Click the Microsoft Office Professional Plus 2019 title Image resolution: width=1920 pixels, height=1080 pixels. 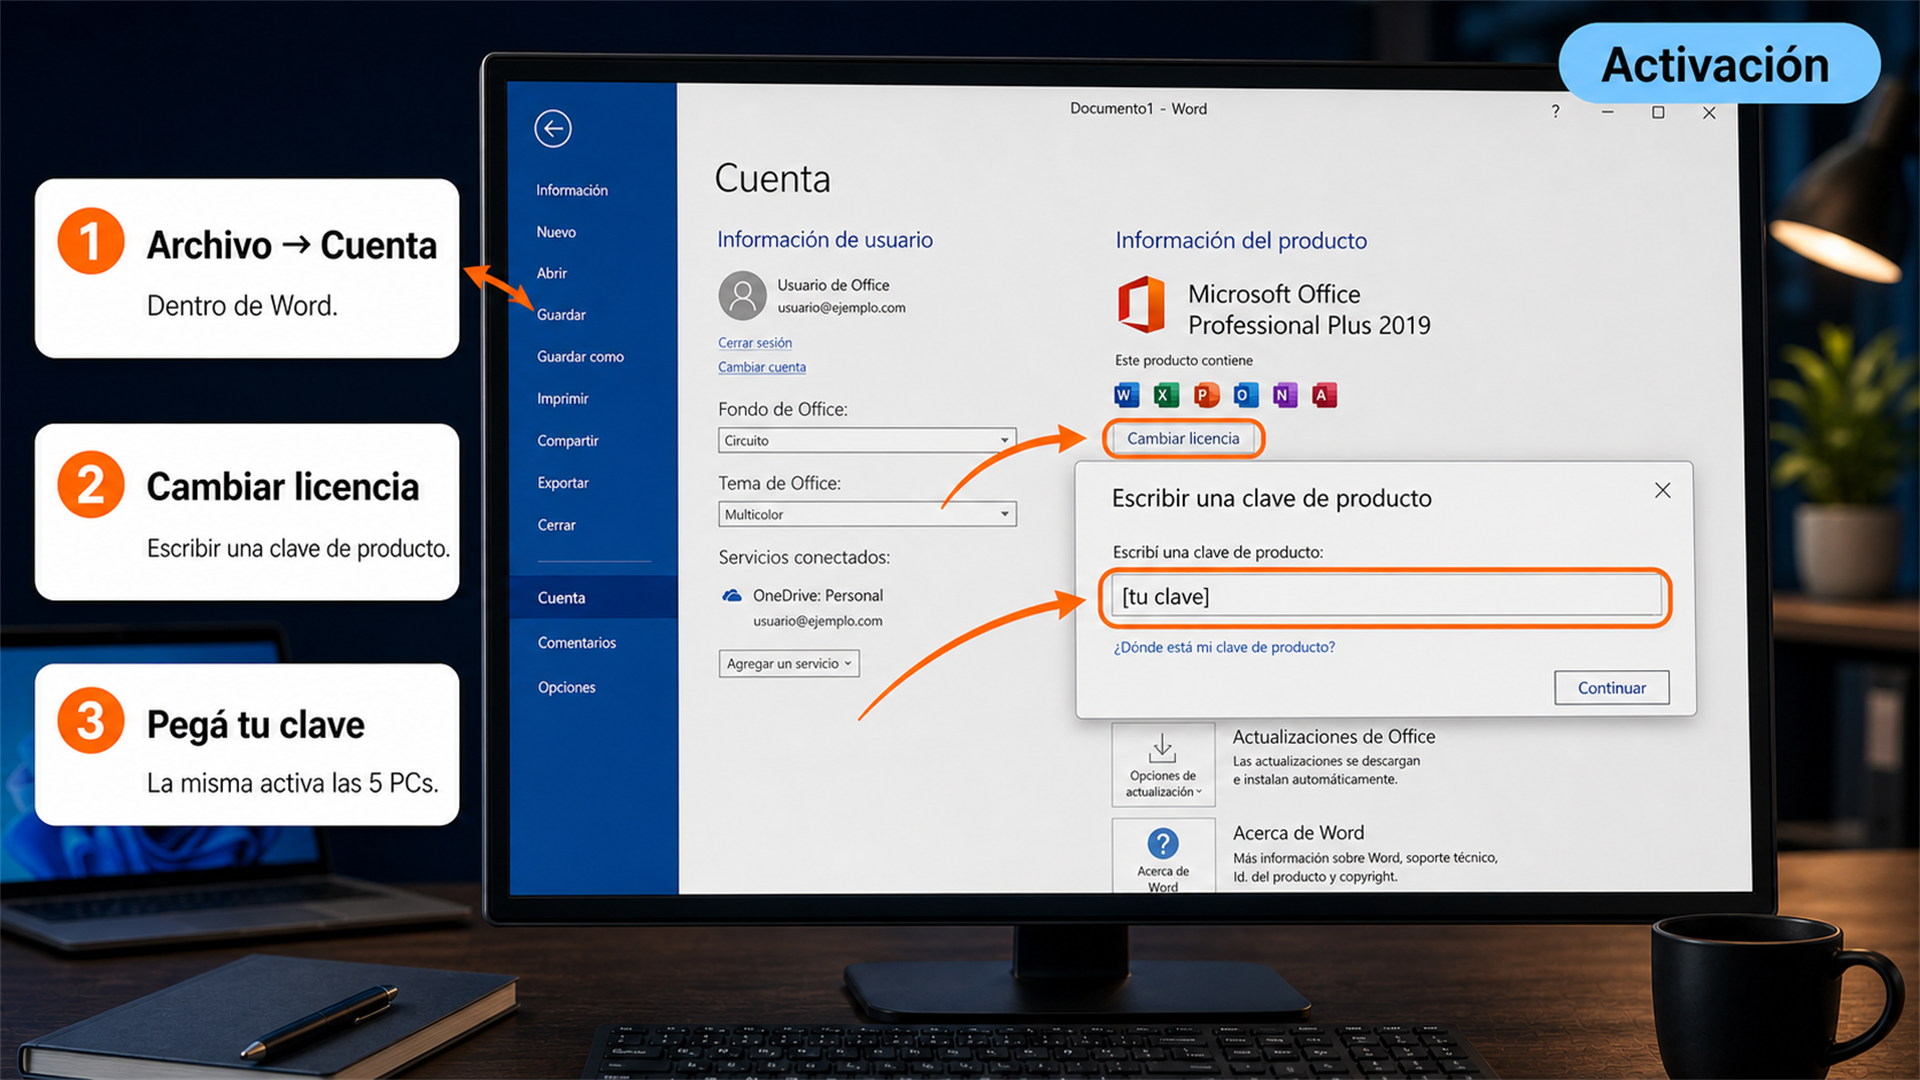point(1309,310)
